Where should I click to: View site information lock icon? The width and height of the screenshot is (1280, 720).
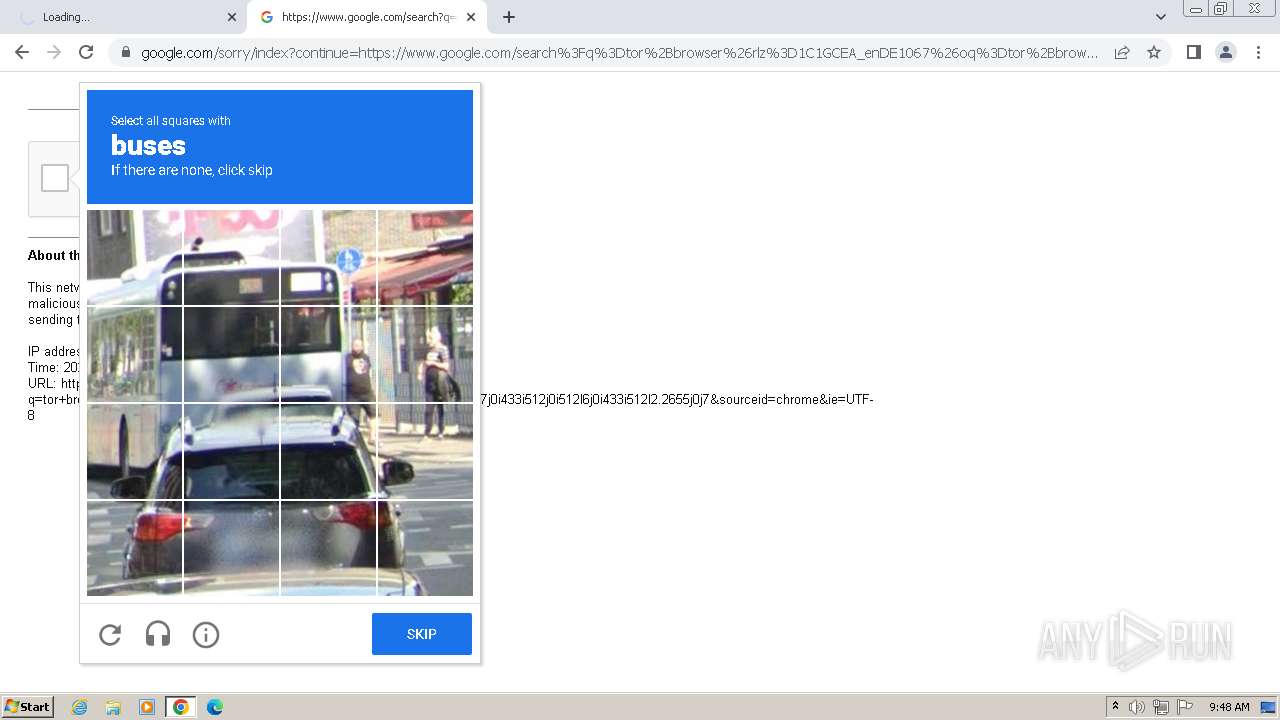tap(126, 52)
